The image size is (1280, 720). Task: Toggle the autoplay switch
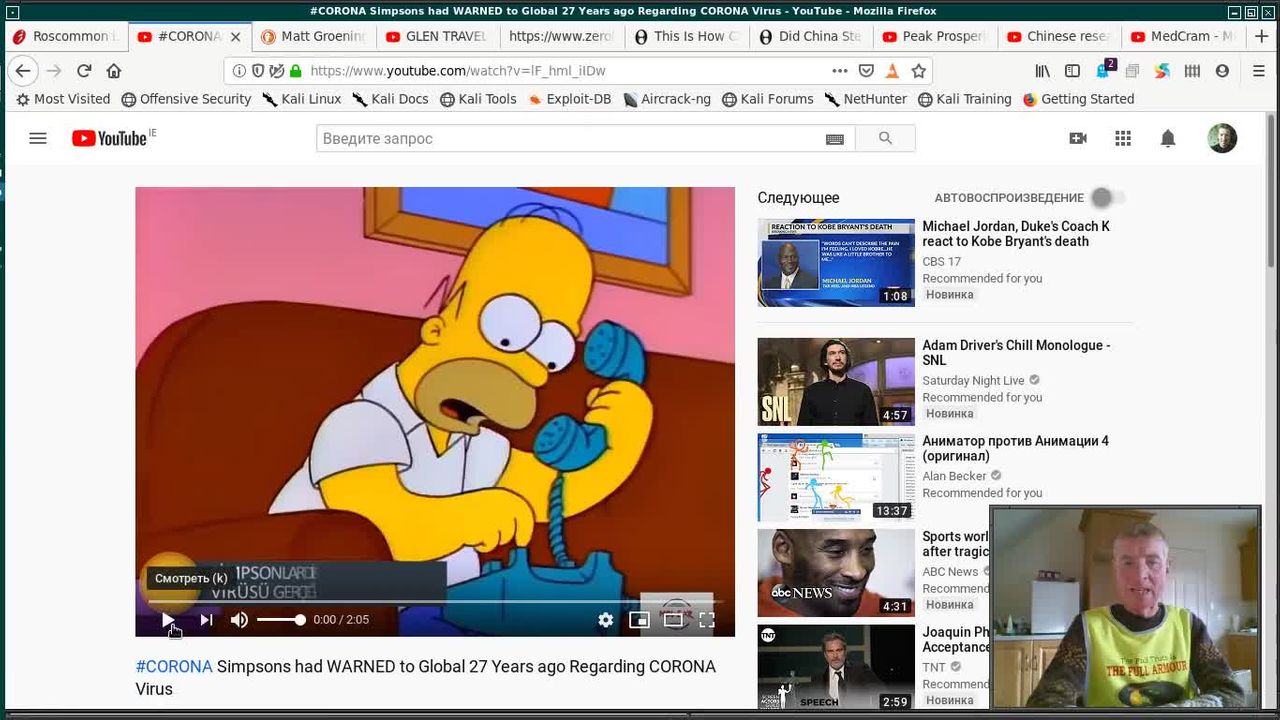1107,198
